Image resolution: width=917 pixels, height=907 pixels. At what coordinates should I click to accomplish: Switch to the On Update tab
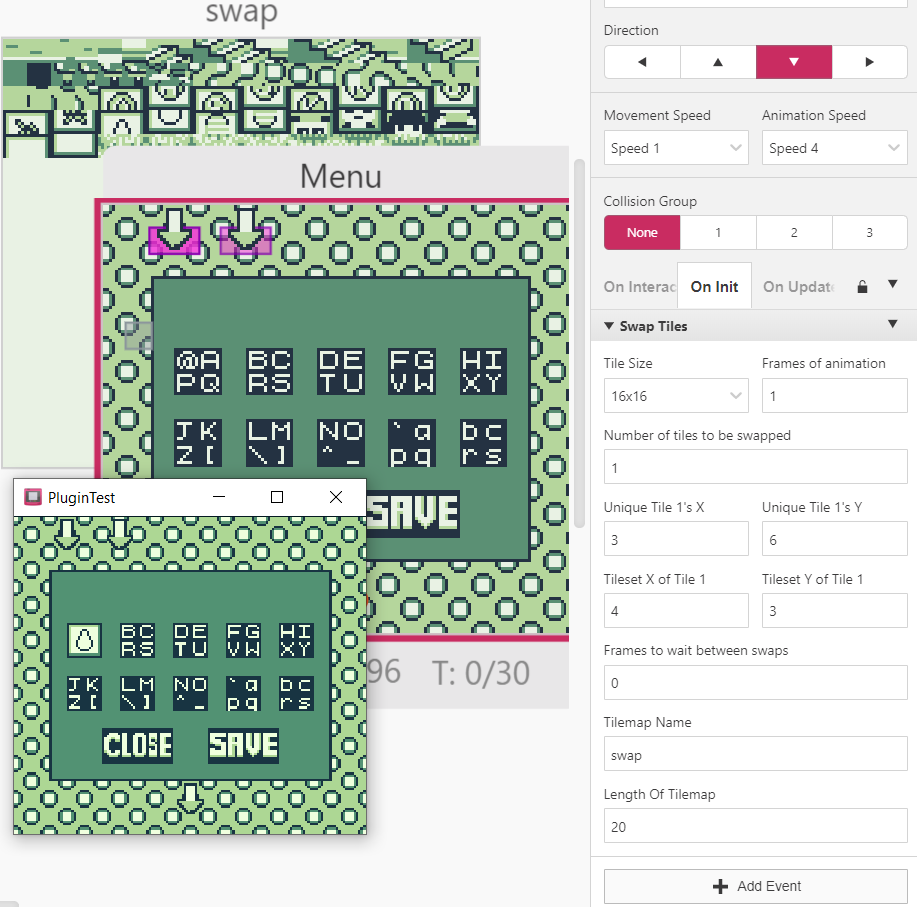pyautogui.click(x=797, y=286)
